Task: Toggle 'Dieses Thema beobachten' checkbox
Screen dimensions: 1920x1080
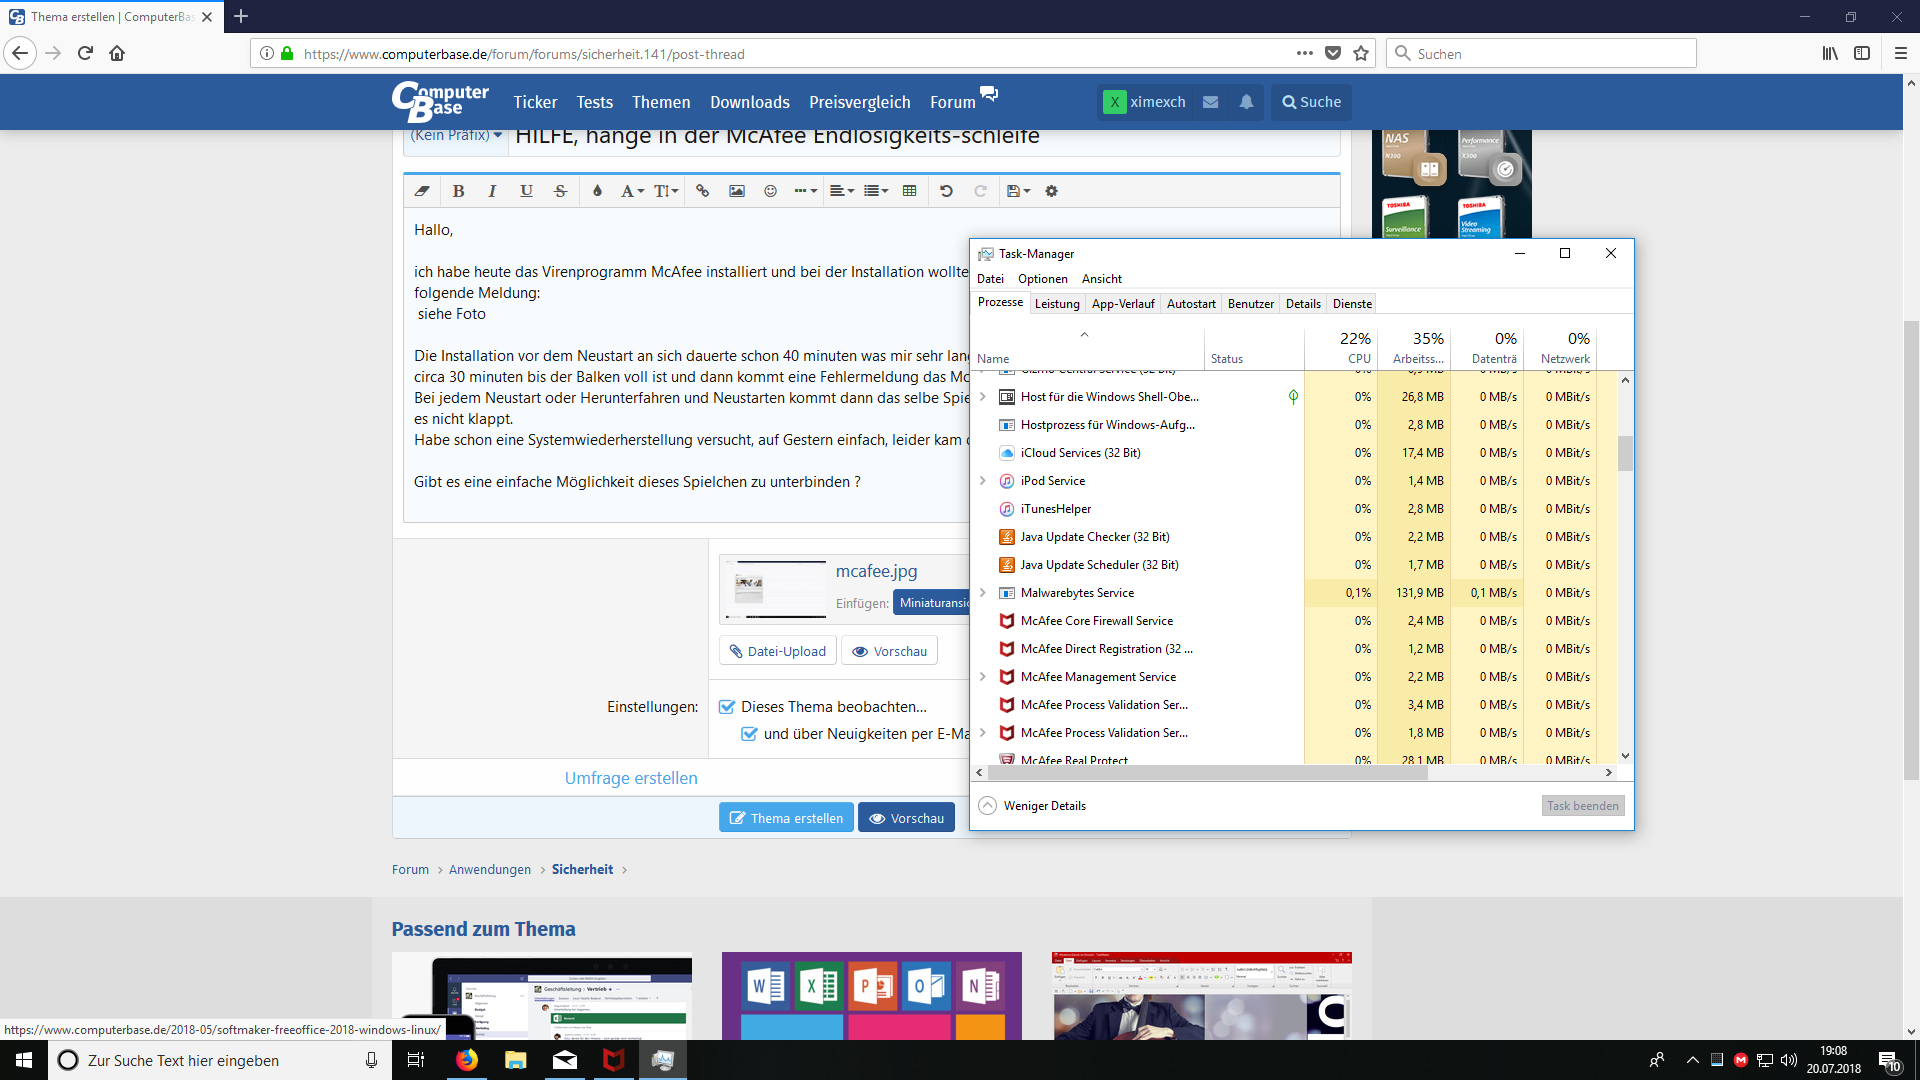Action: click(x=727, y=707)
